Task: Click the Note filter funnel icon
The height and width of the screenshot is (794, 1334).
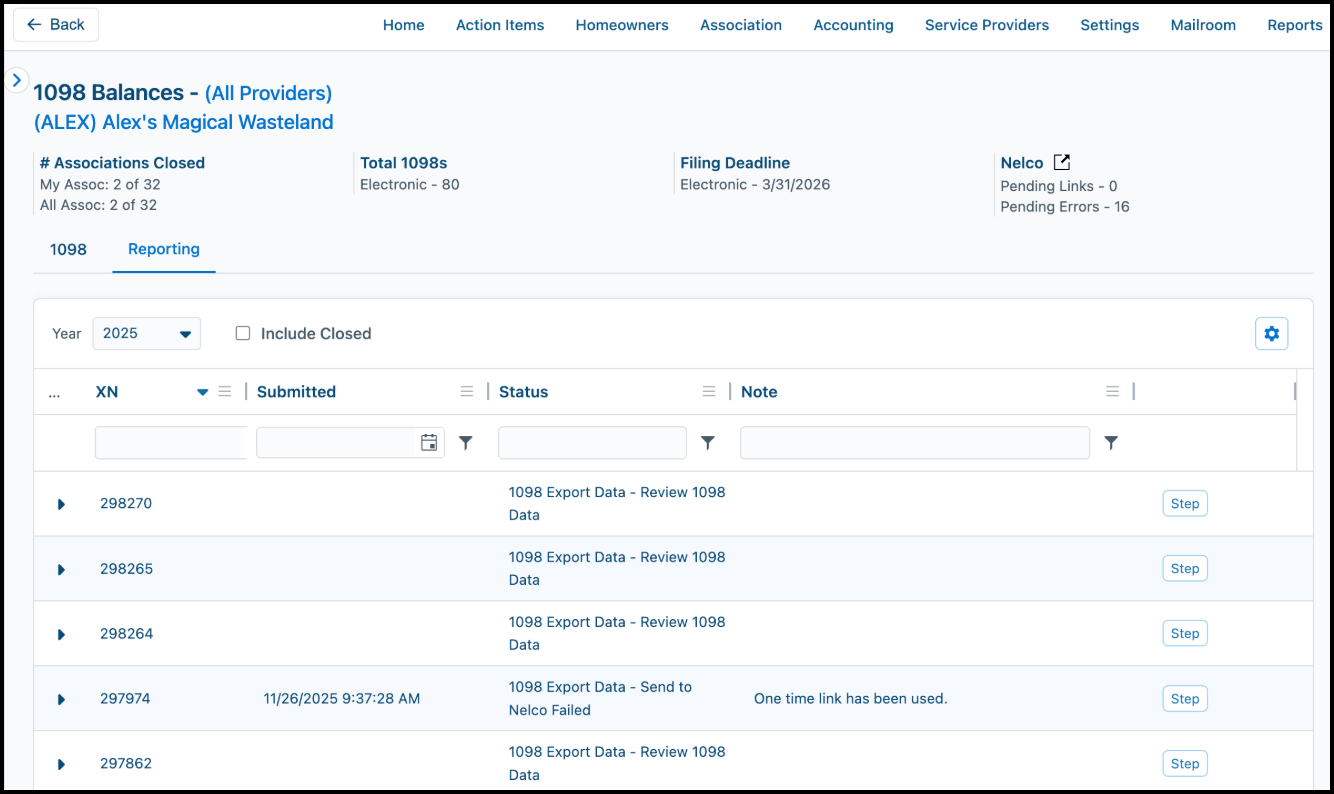Action: 1111,442
